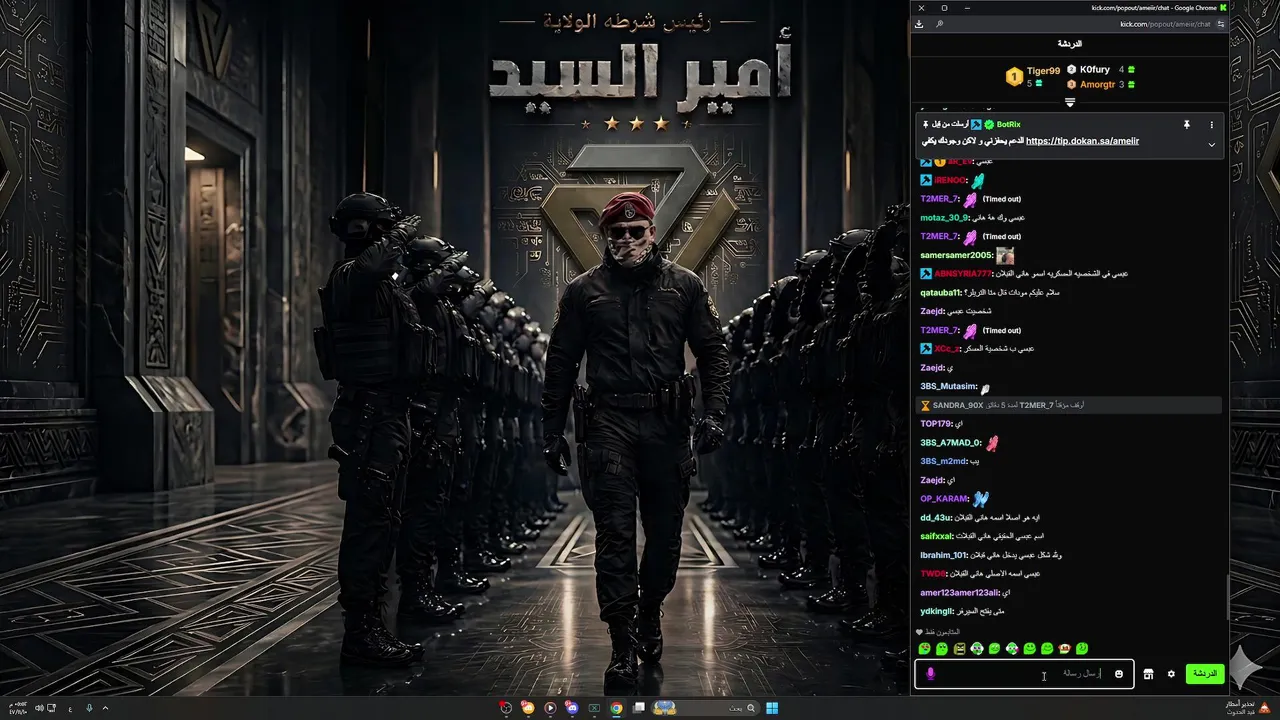
Task: Click the taskbar volume speaker icon
Action: click(39, 708)
